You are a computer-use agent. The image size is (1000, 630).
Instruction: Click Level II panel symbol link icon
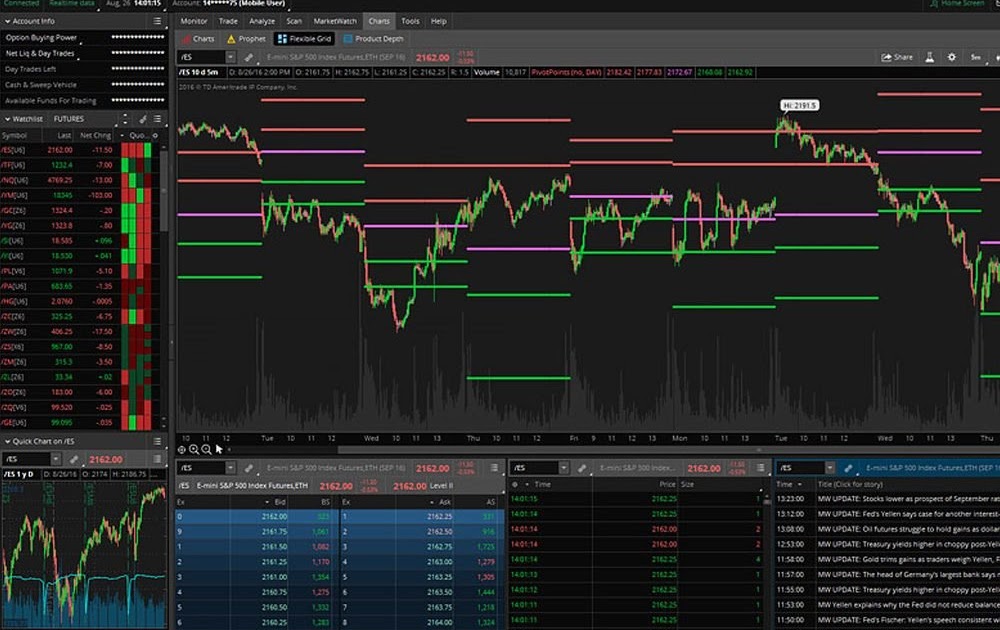(x=249, y=468)
